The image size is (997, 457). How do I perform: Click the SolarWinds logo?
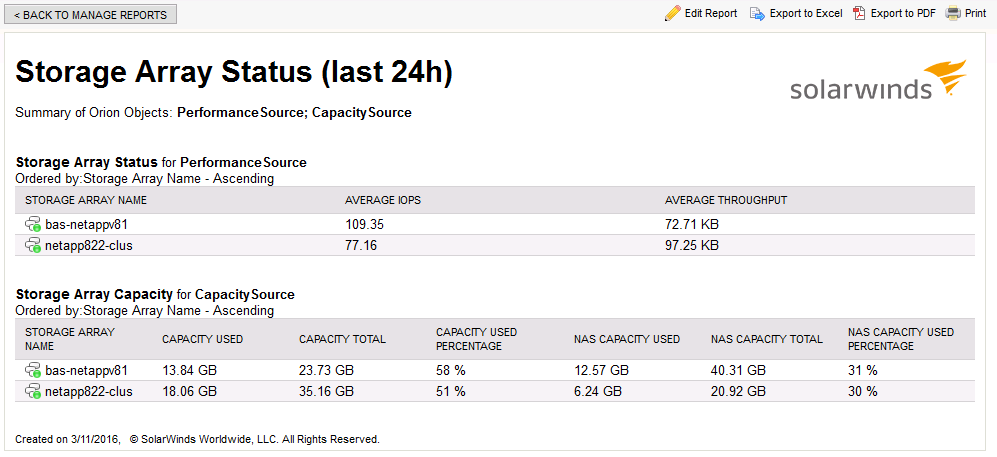878,80
